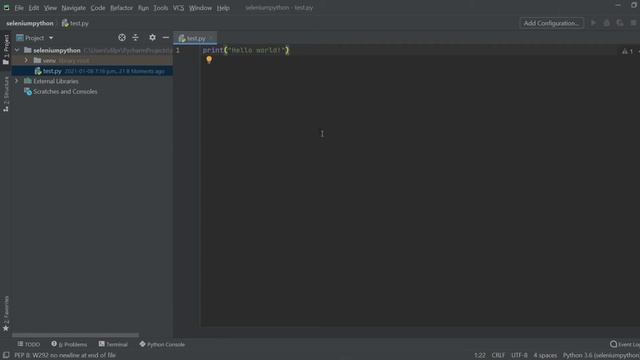
Task: Open Python 3.6 interpreter selector
Action: click(601, 356)
